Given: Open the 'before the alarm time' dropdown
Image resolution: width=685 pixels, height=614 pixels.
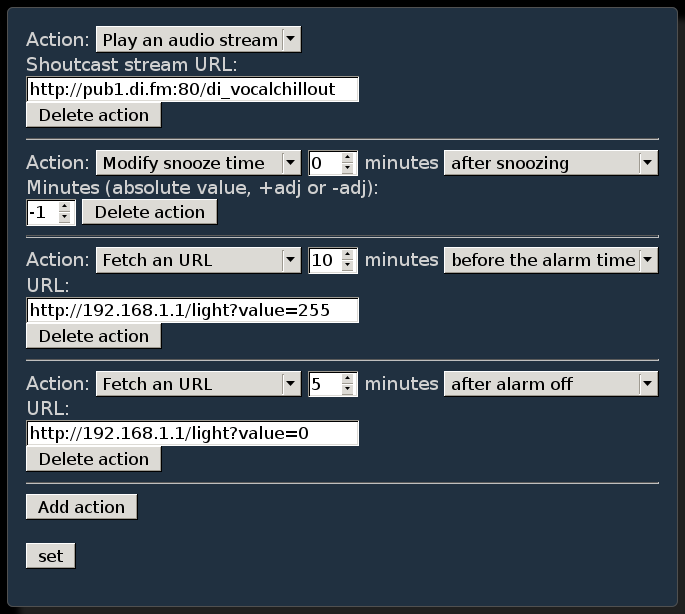Looking at the screenshot, I should 550,261.
